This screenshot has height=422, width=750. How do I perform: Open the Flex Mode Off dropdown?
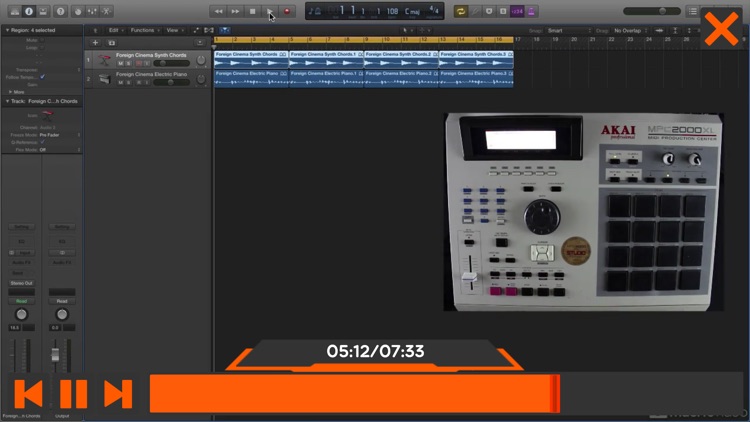tap(60, 150)
